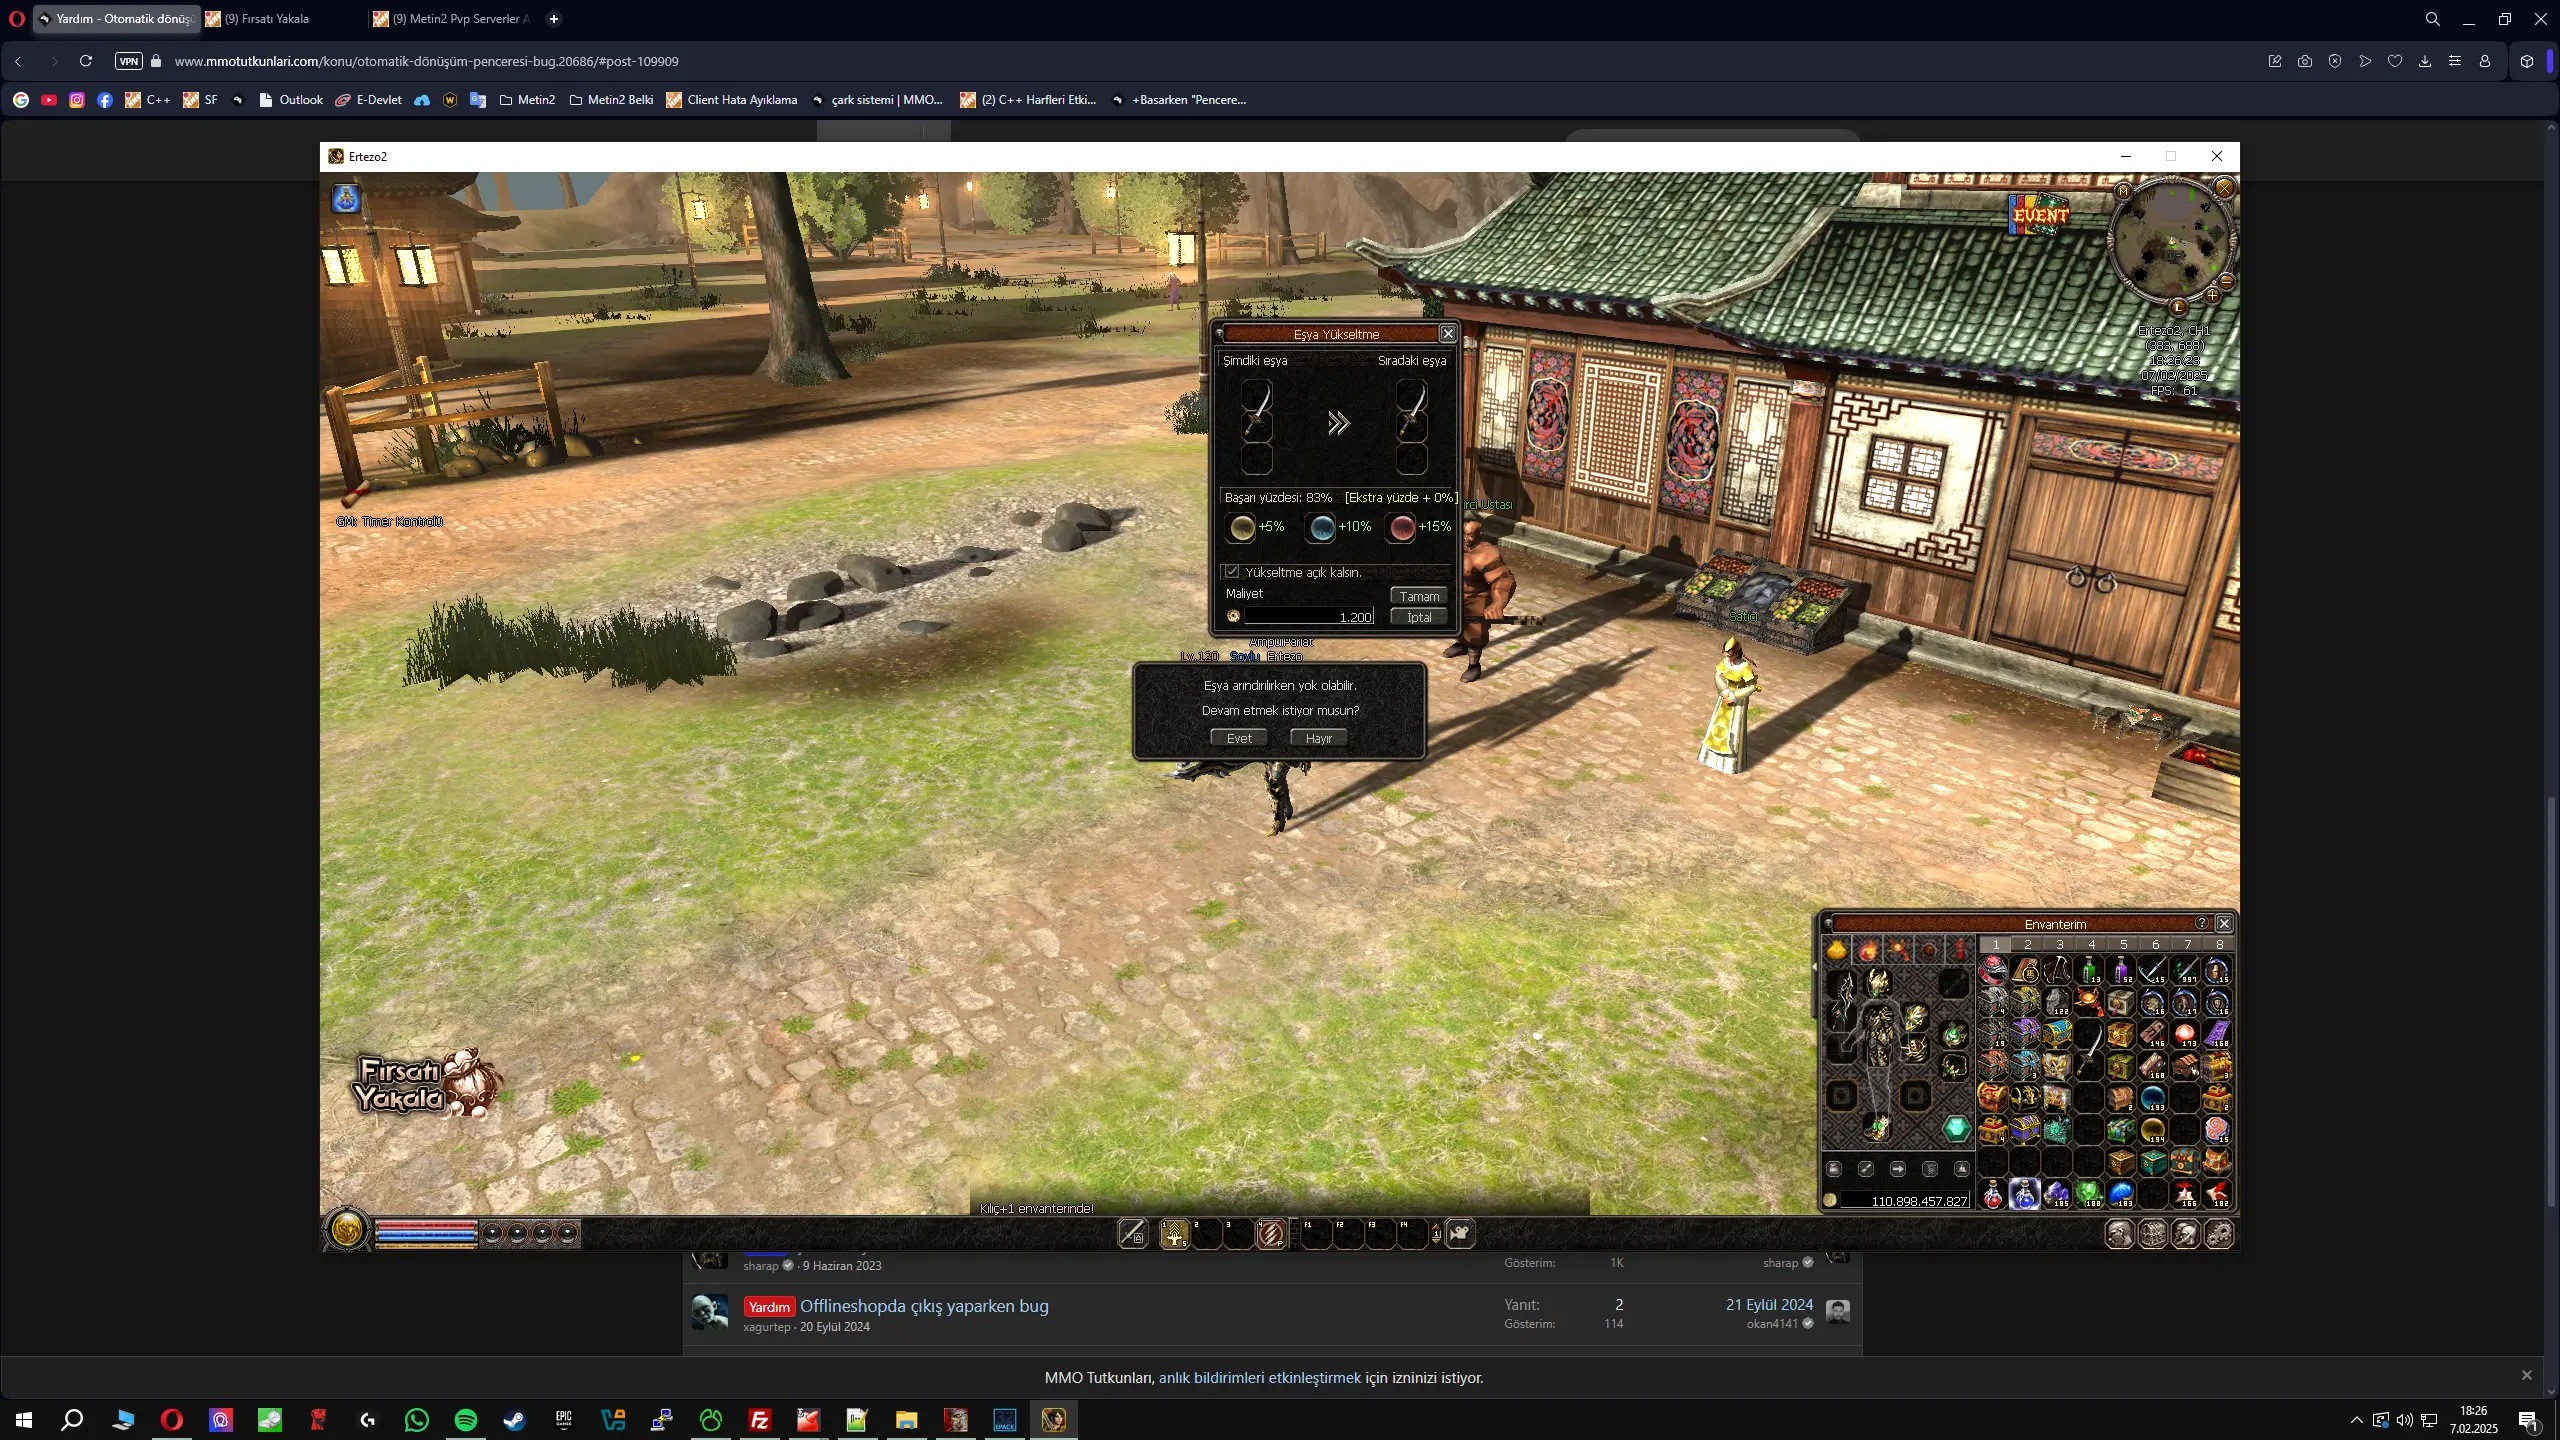Screen dimensions: 2560x1440
Task: Click the gold coin orb on game taskbar
Action: (347, 1231)
